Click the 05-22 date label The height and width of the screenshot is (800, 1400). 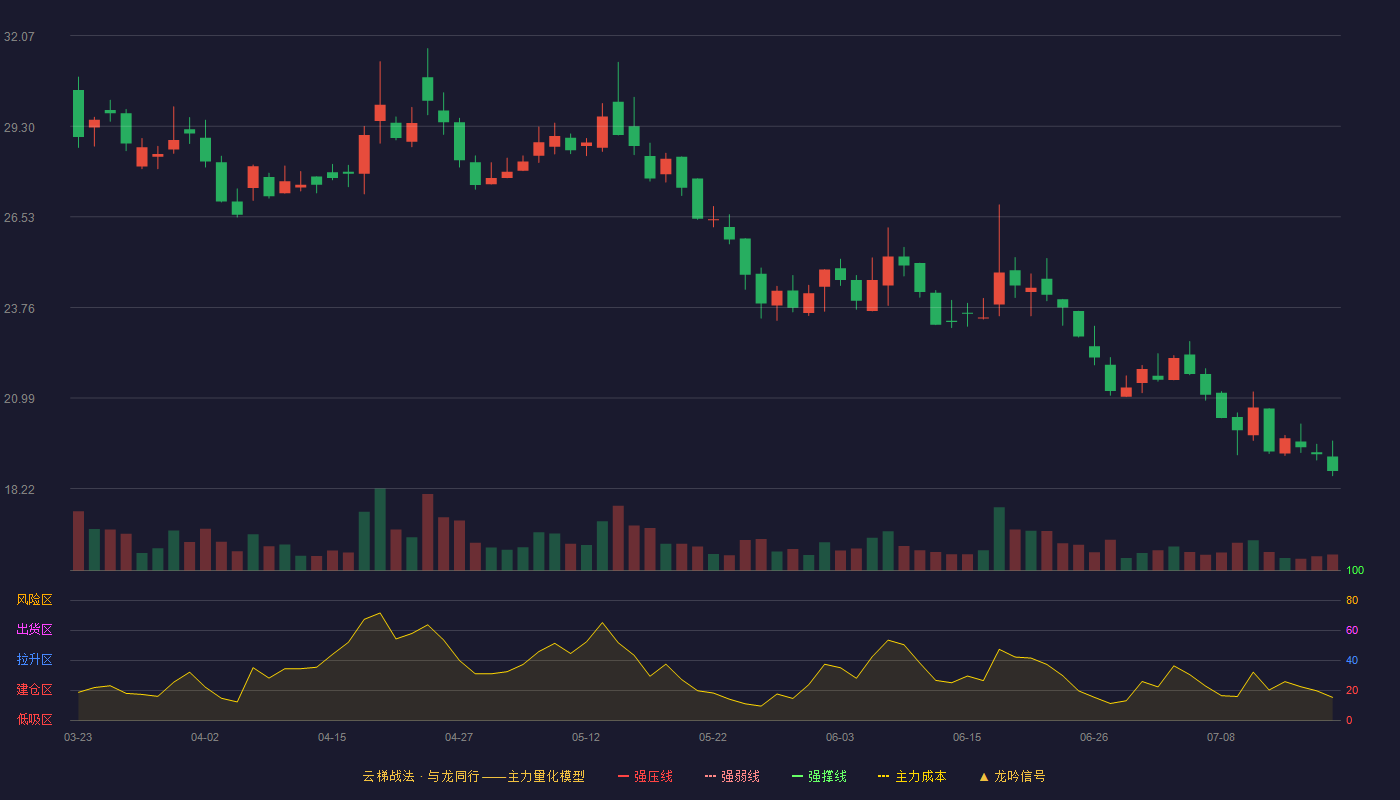pos(713,737)
